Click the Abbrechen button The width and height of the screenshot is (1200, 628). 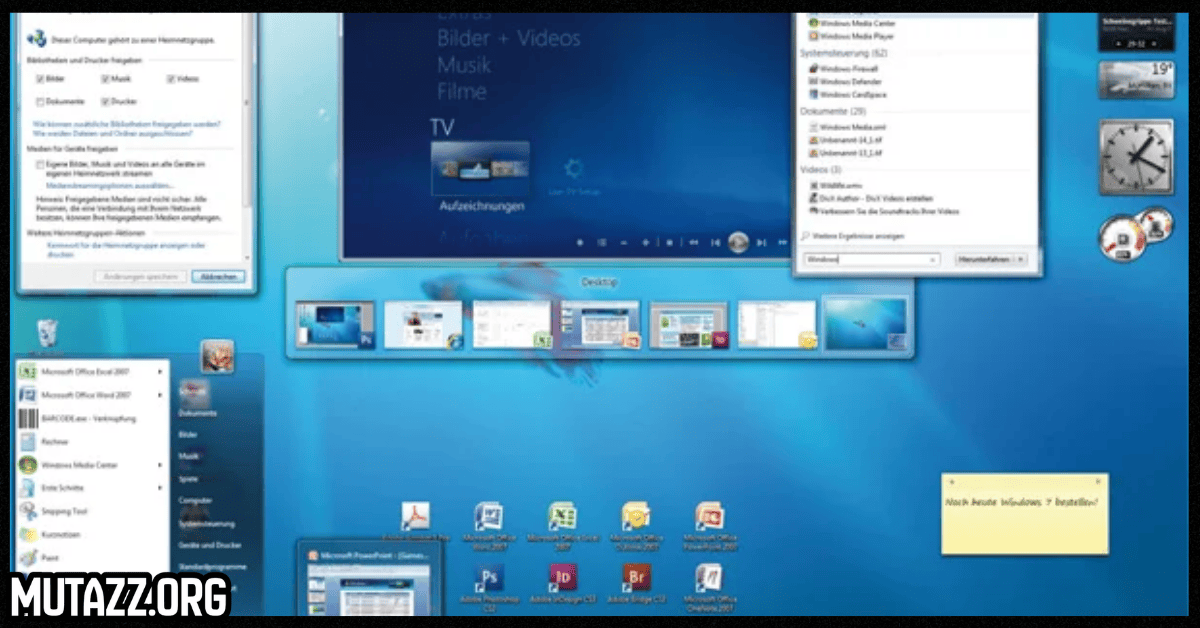217,276
